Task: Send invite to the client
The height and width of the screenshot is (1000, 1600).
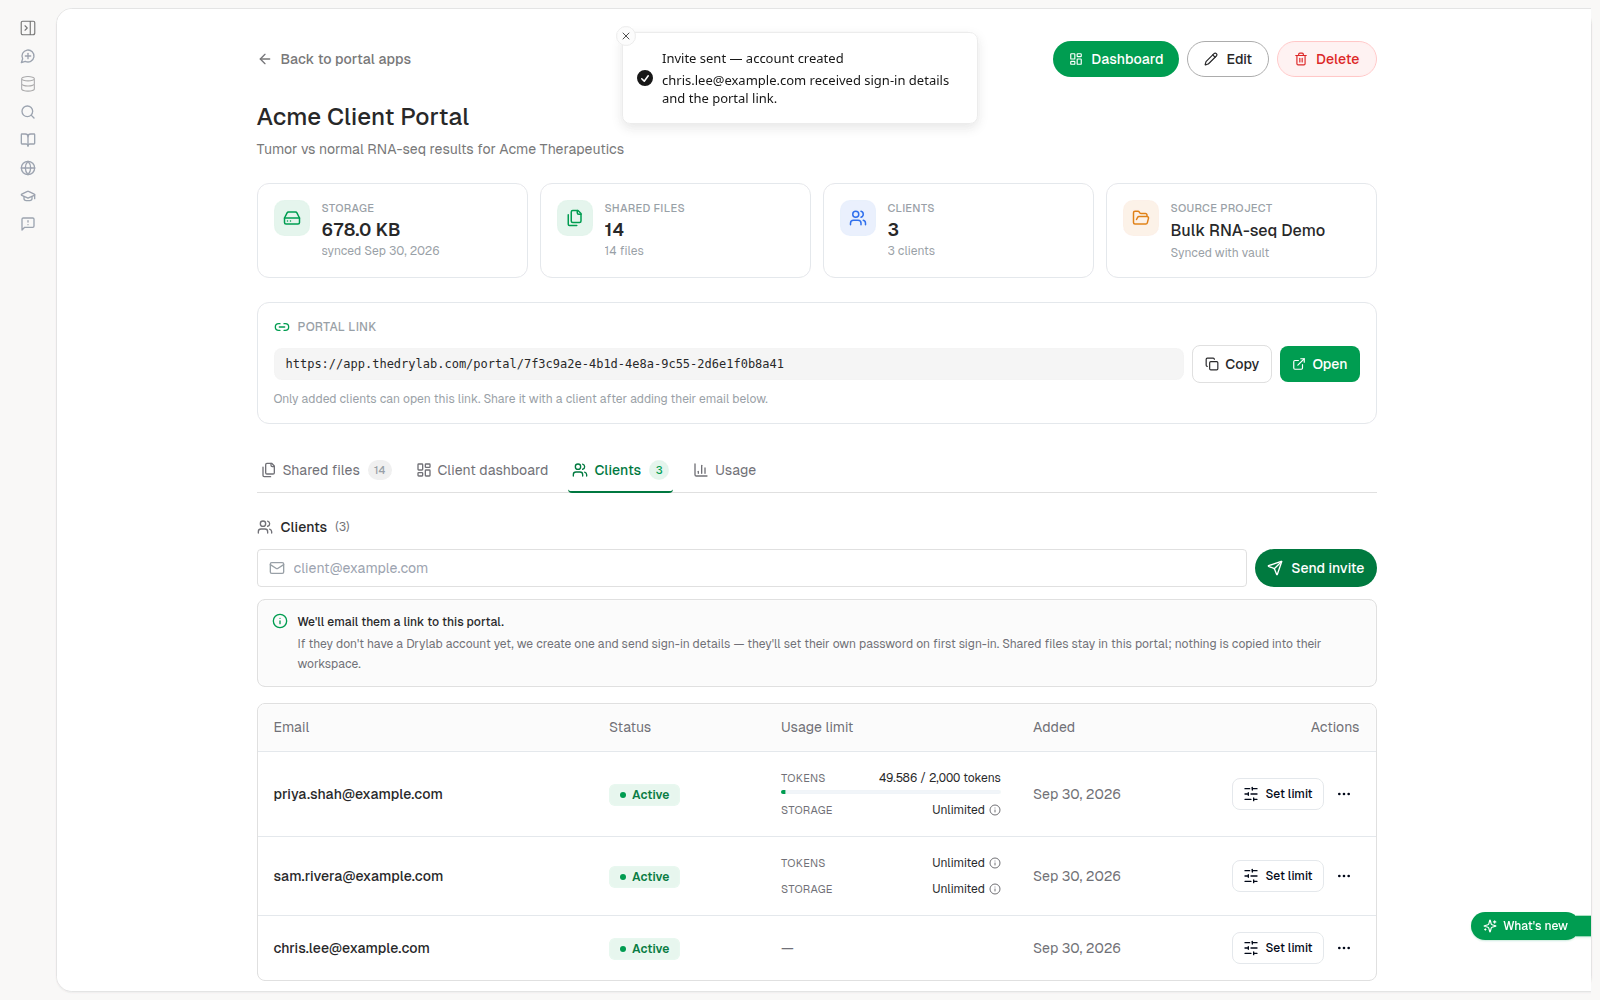Action: (1315, 568)
